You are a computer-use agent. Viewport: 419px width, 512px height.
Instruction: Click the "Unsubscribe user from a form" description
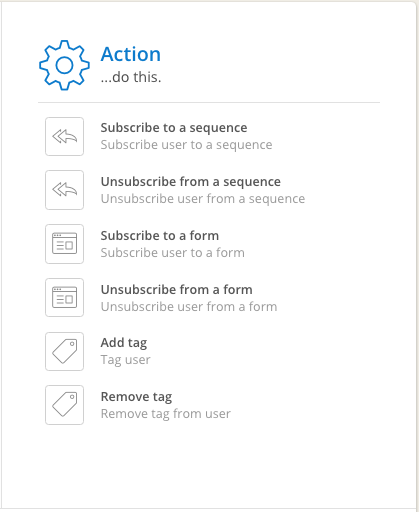[189, 307]
